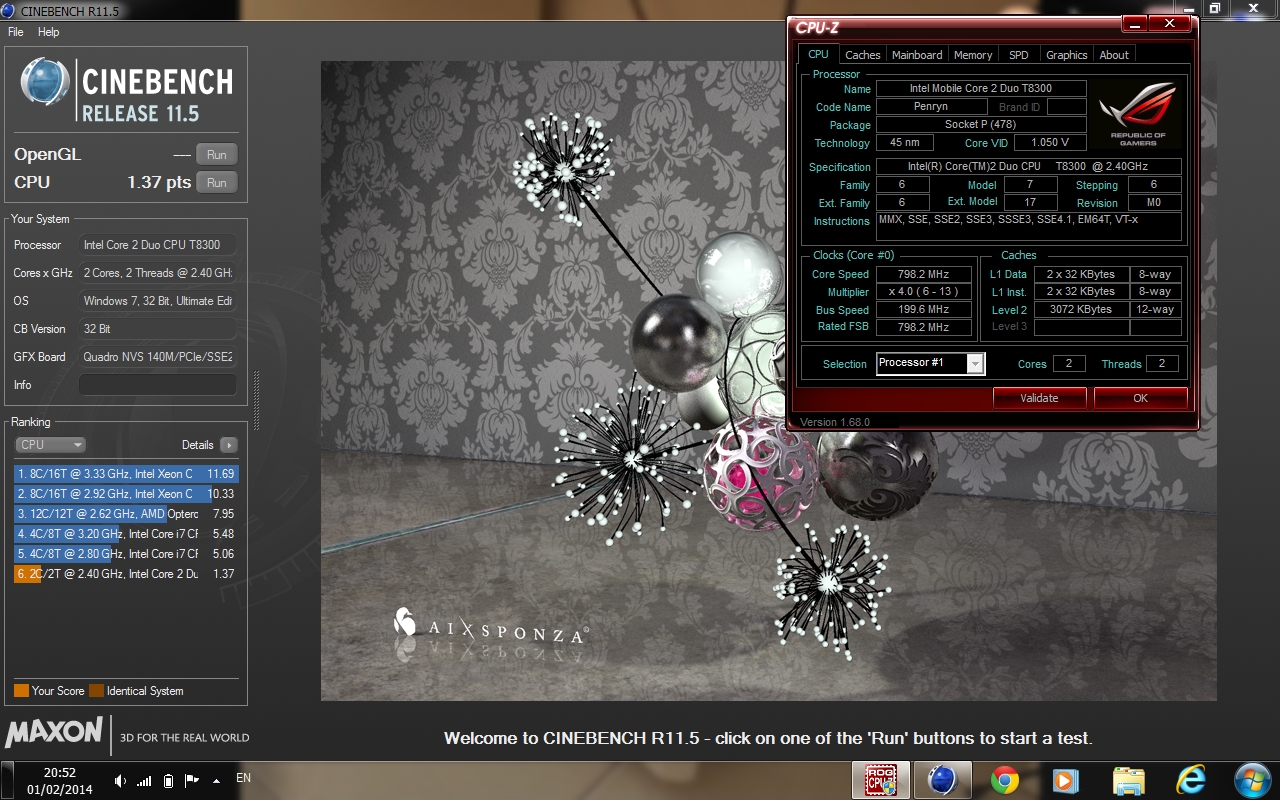This screenshot has height=800, width=1280.
Task: Click the battery status tray icon
Action: (168, 781)
